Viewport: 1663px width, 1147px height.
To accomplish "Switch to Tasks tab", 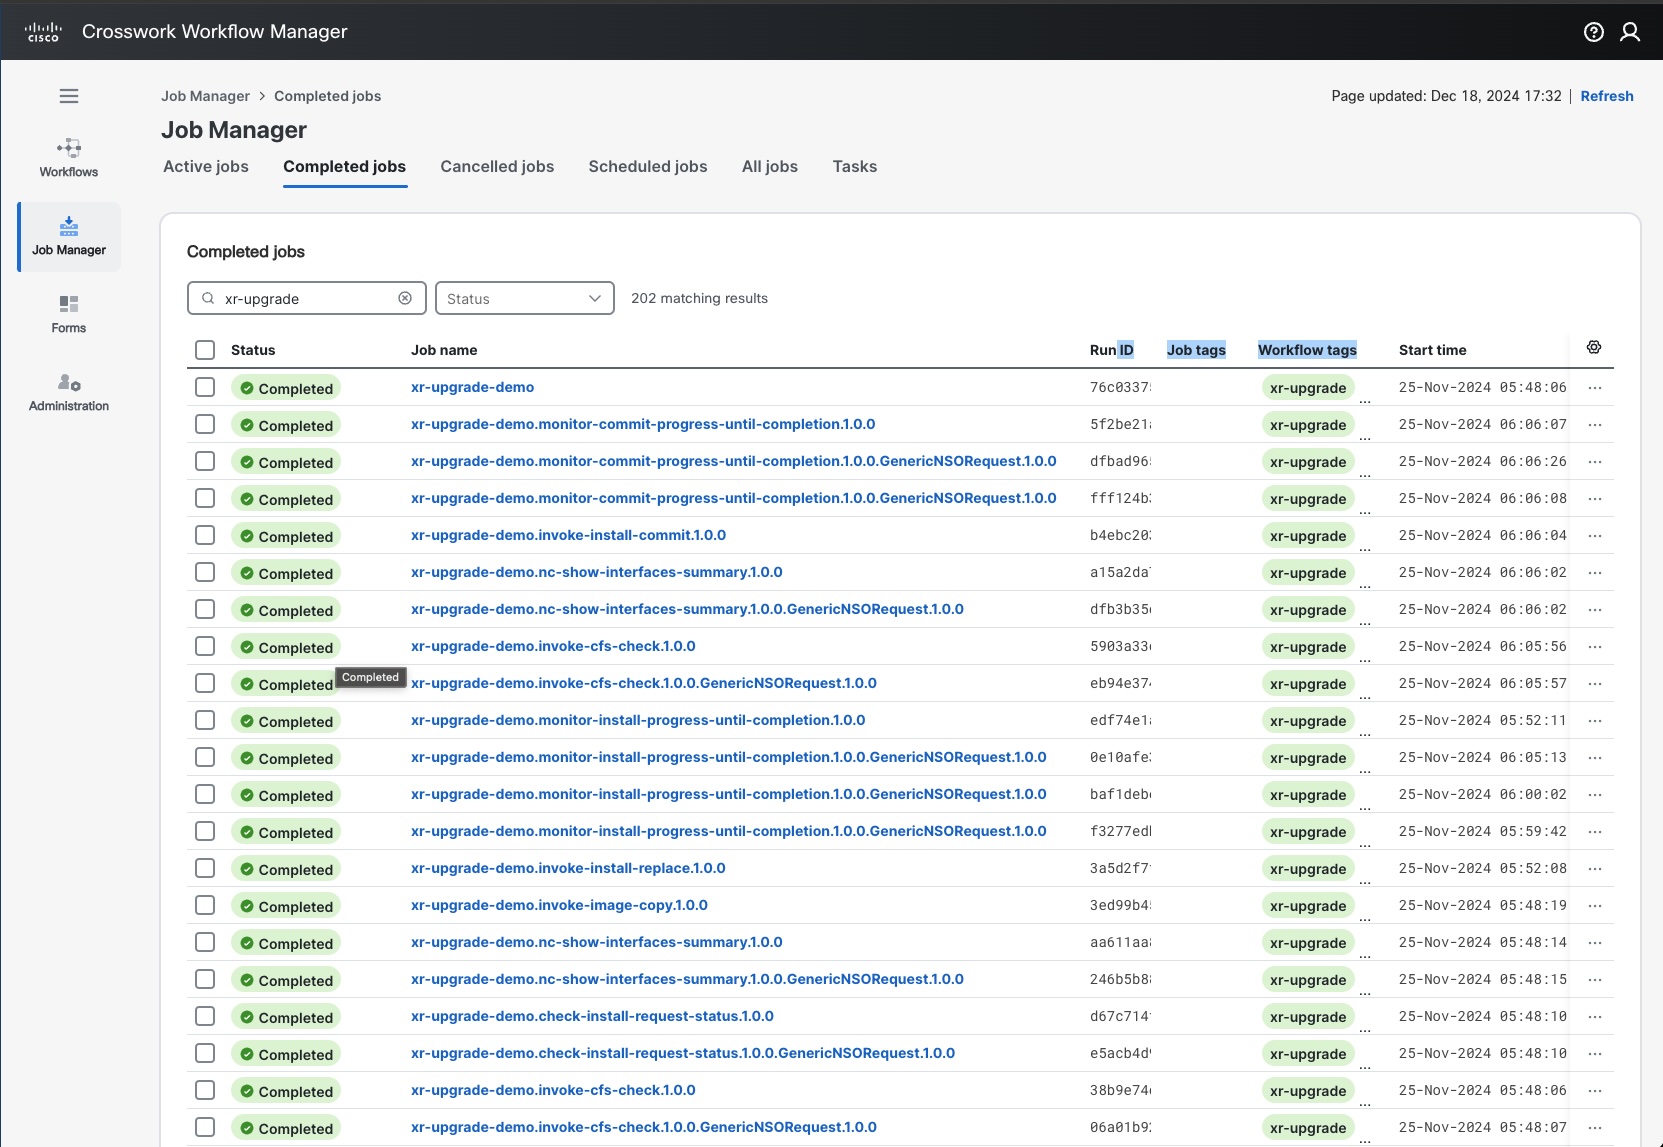I will [855, 167].
